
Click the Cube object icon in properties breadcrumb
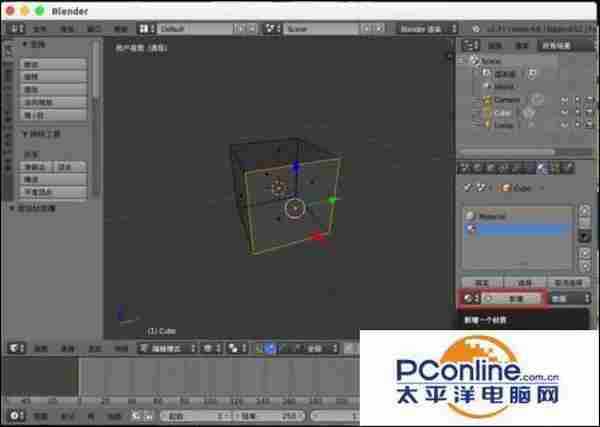pos(505,188)
